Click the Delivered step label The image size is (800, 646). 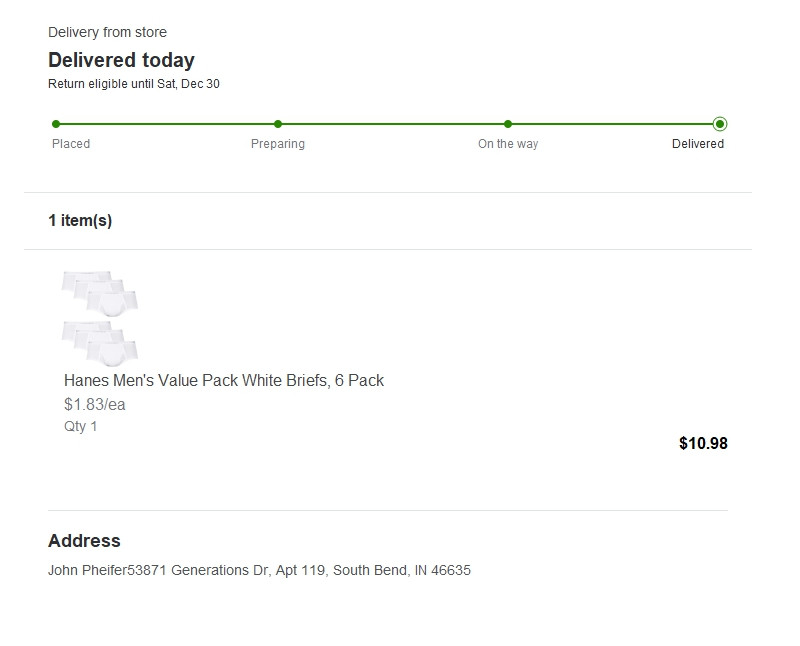click(697, 144)
